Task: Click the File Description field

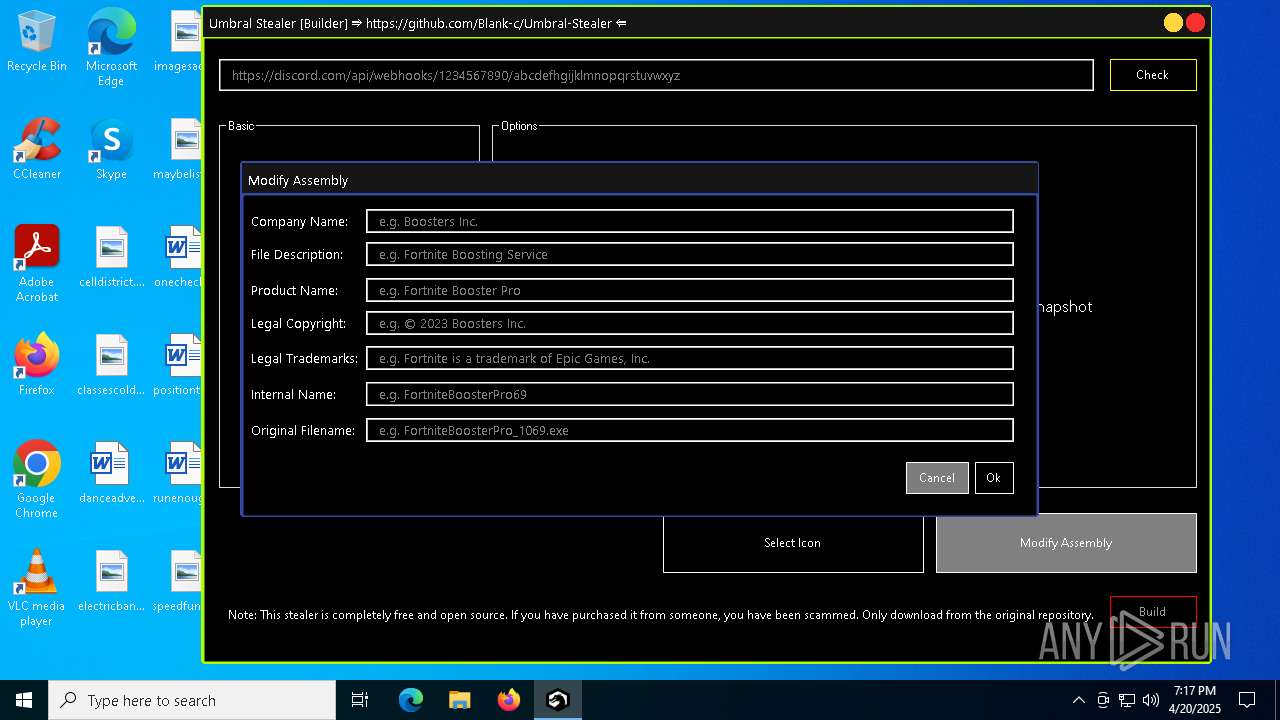Action: (x=690, y=254)
